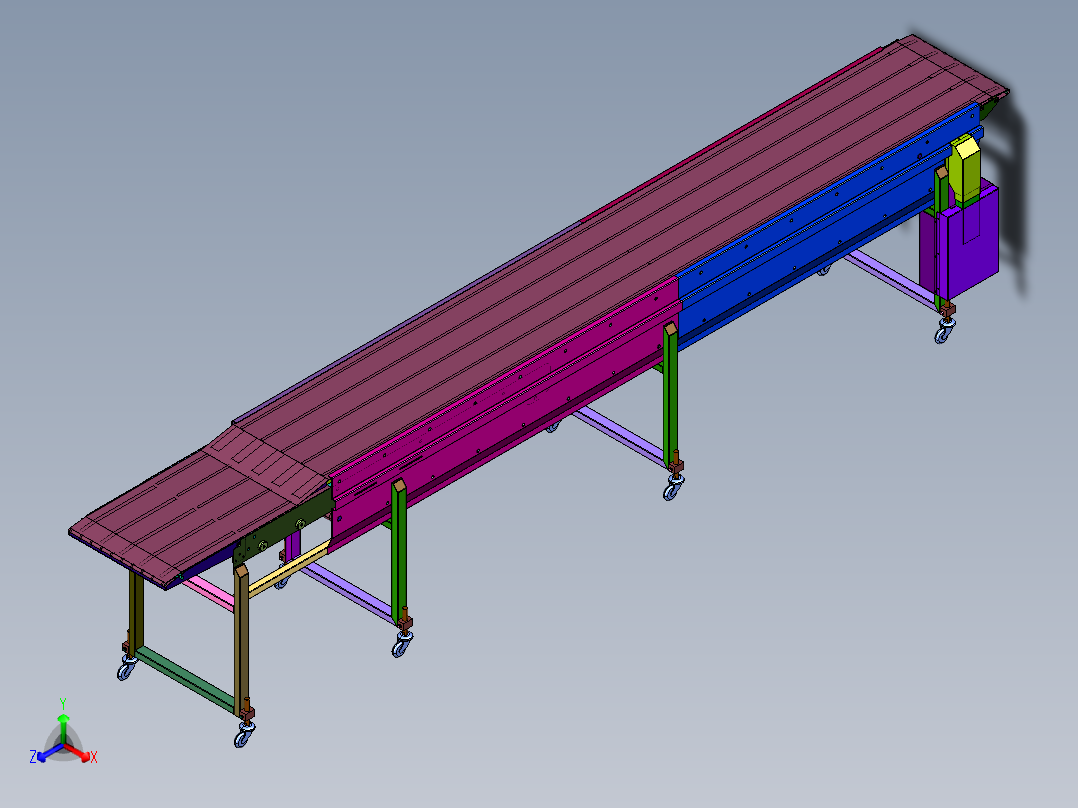1078x808 pixels.
Task: Select the pink cross brace under the infeed
Action: tap(209, 592)
